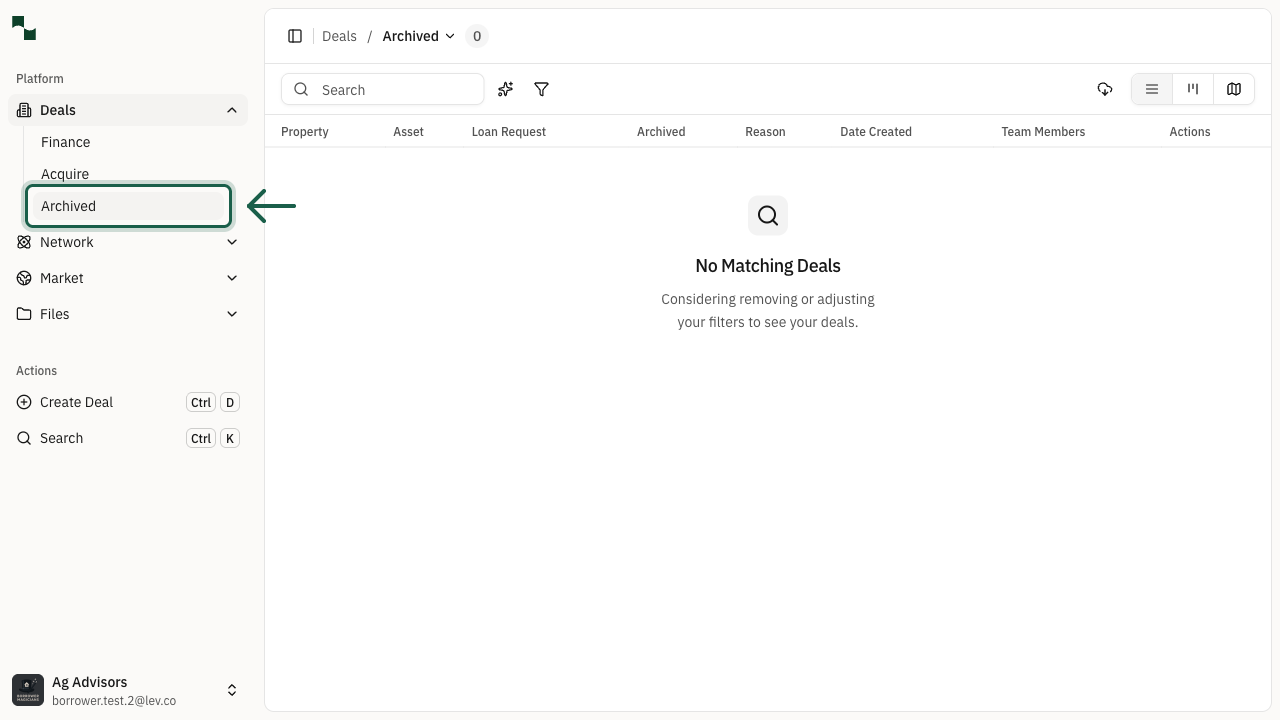The image size is (1280, 720).
Task: Switch to map view
Action: point(1234,90)
